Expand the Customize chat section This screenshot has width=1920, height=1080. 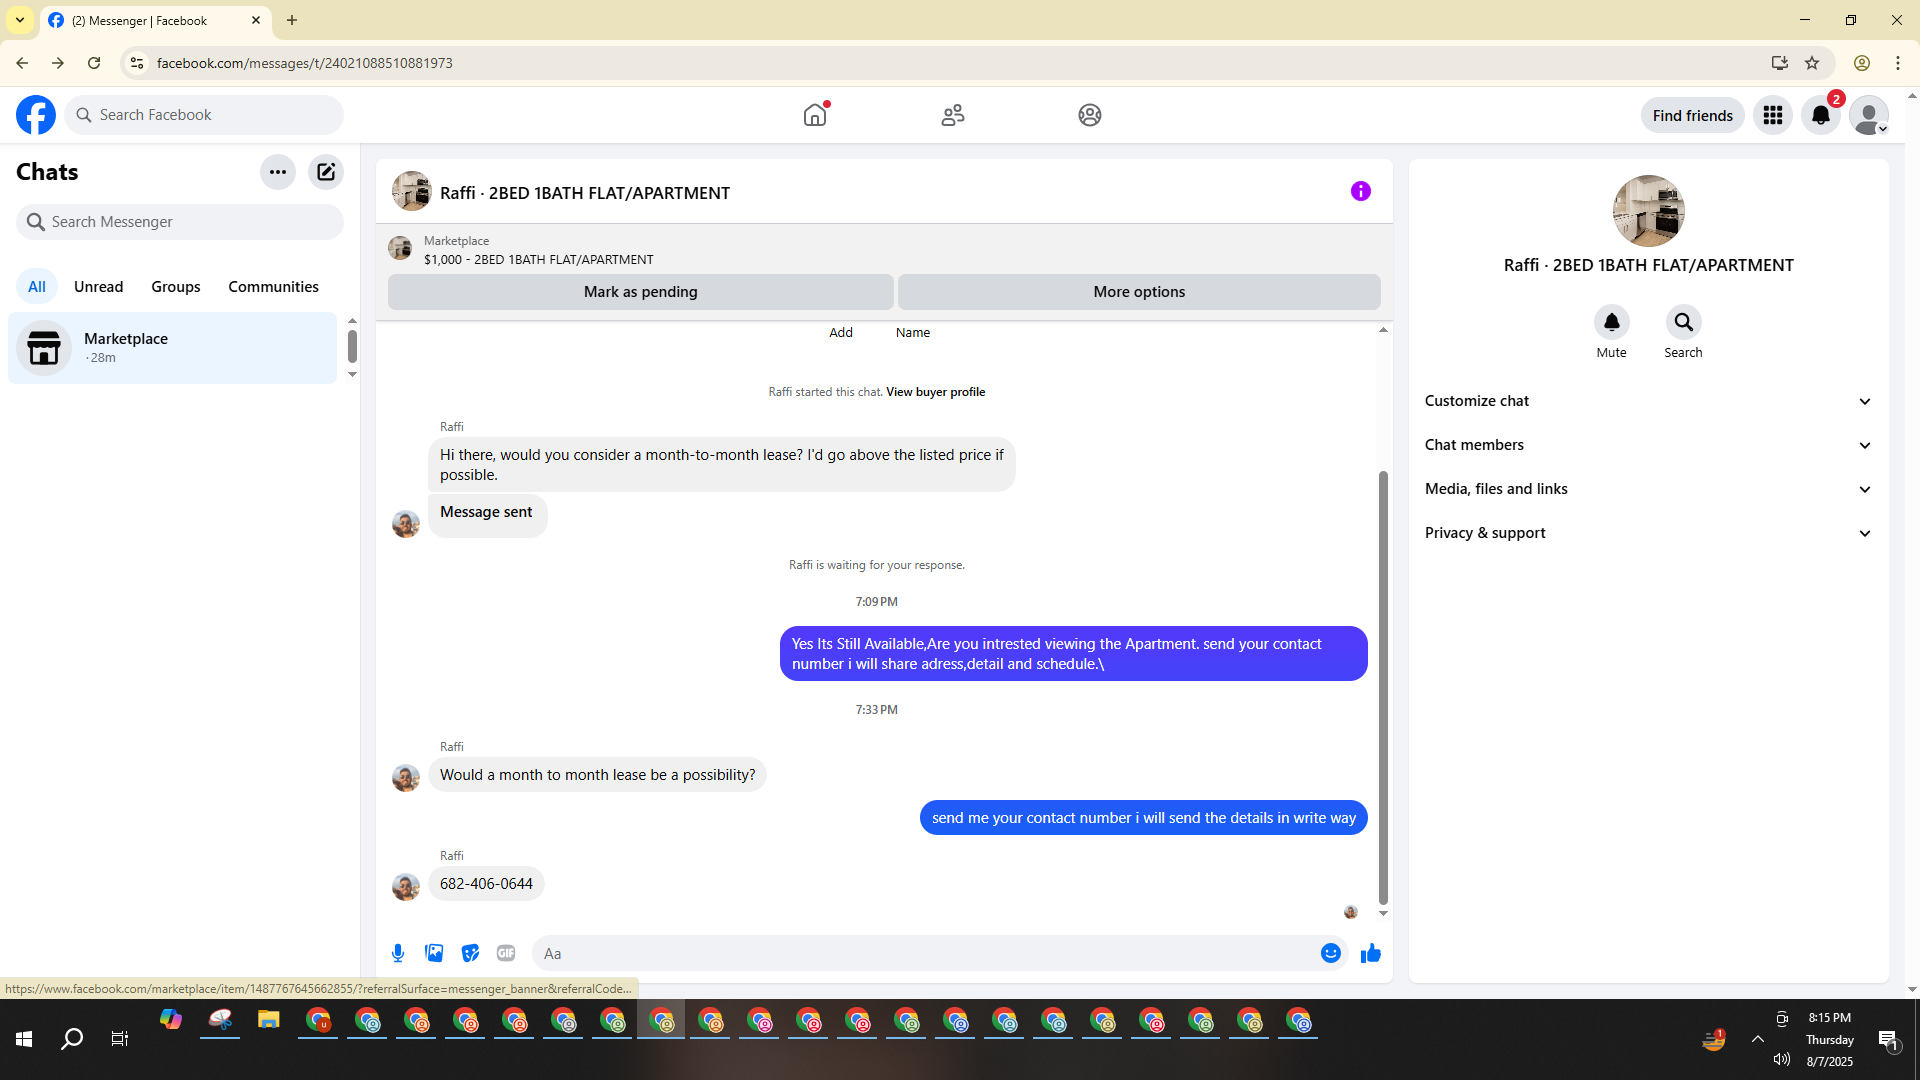coord(1648,401)
